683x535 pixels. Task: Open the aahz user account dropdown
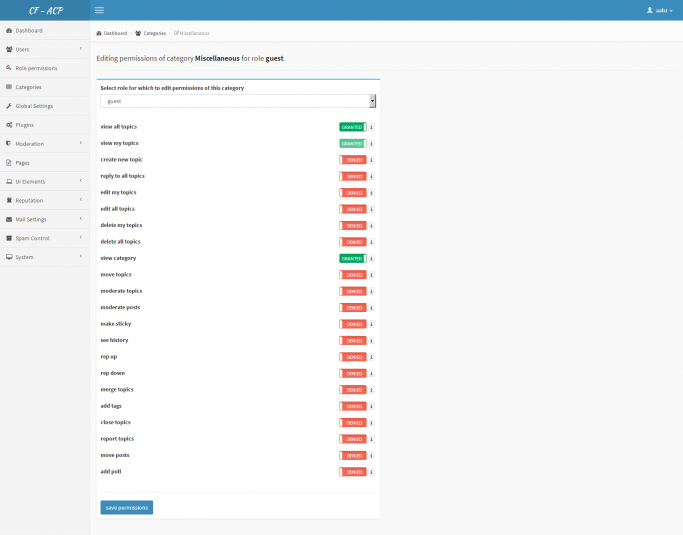(659, 10)
